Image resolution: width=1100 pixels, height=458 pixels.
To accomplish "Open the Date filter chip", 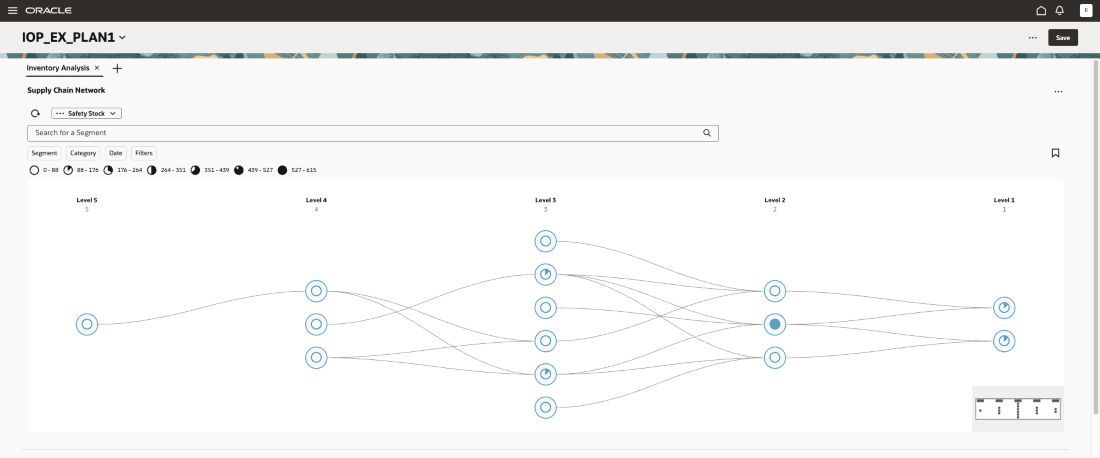I will [x=116, y=153].
